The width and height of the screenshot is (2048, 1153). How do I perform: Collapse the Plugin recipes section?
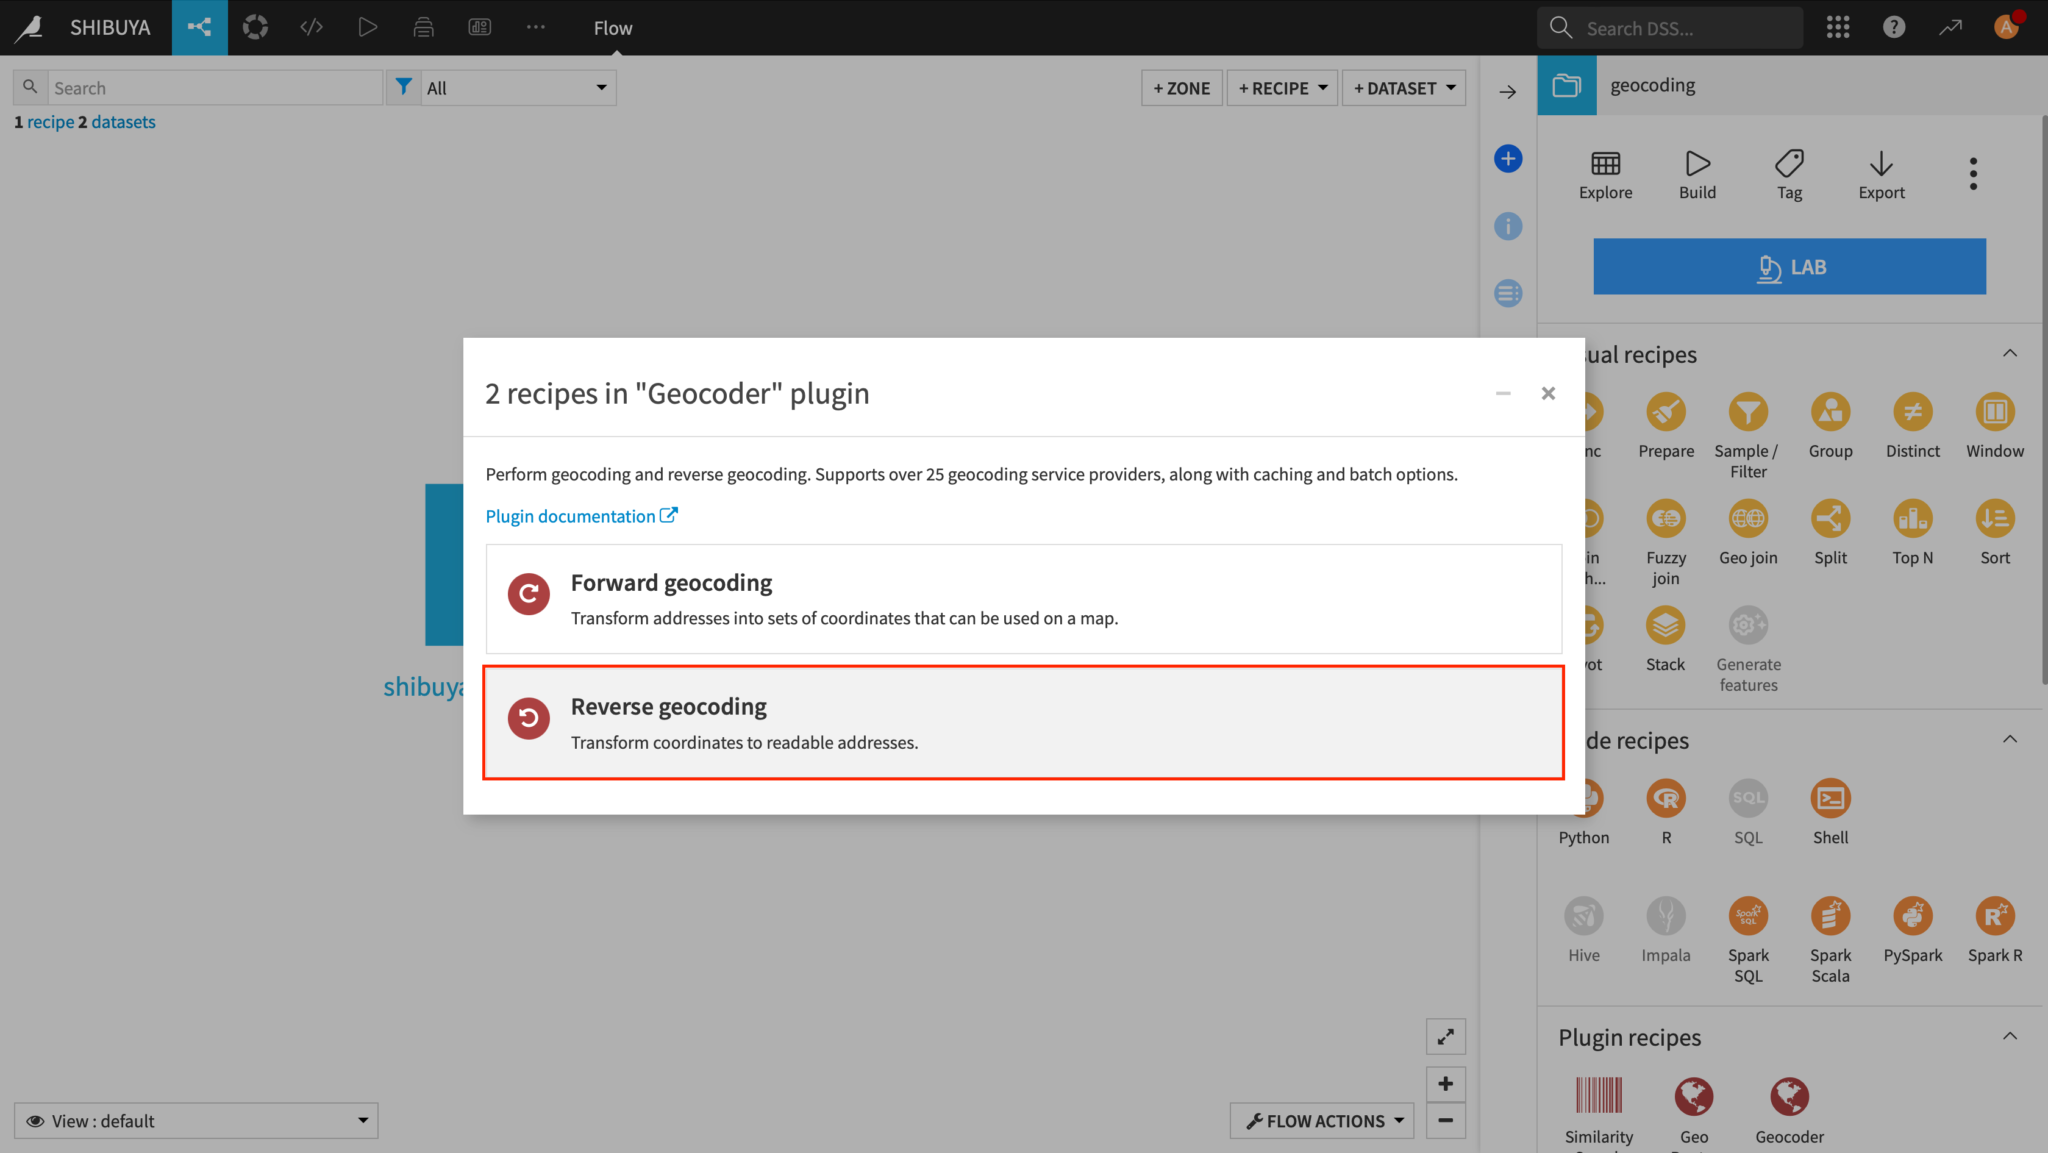(2009, 1037)
